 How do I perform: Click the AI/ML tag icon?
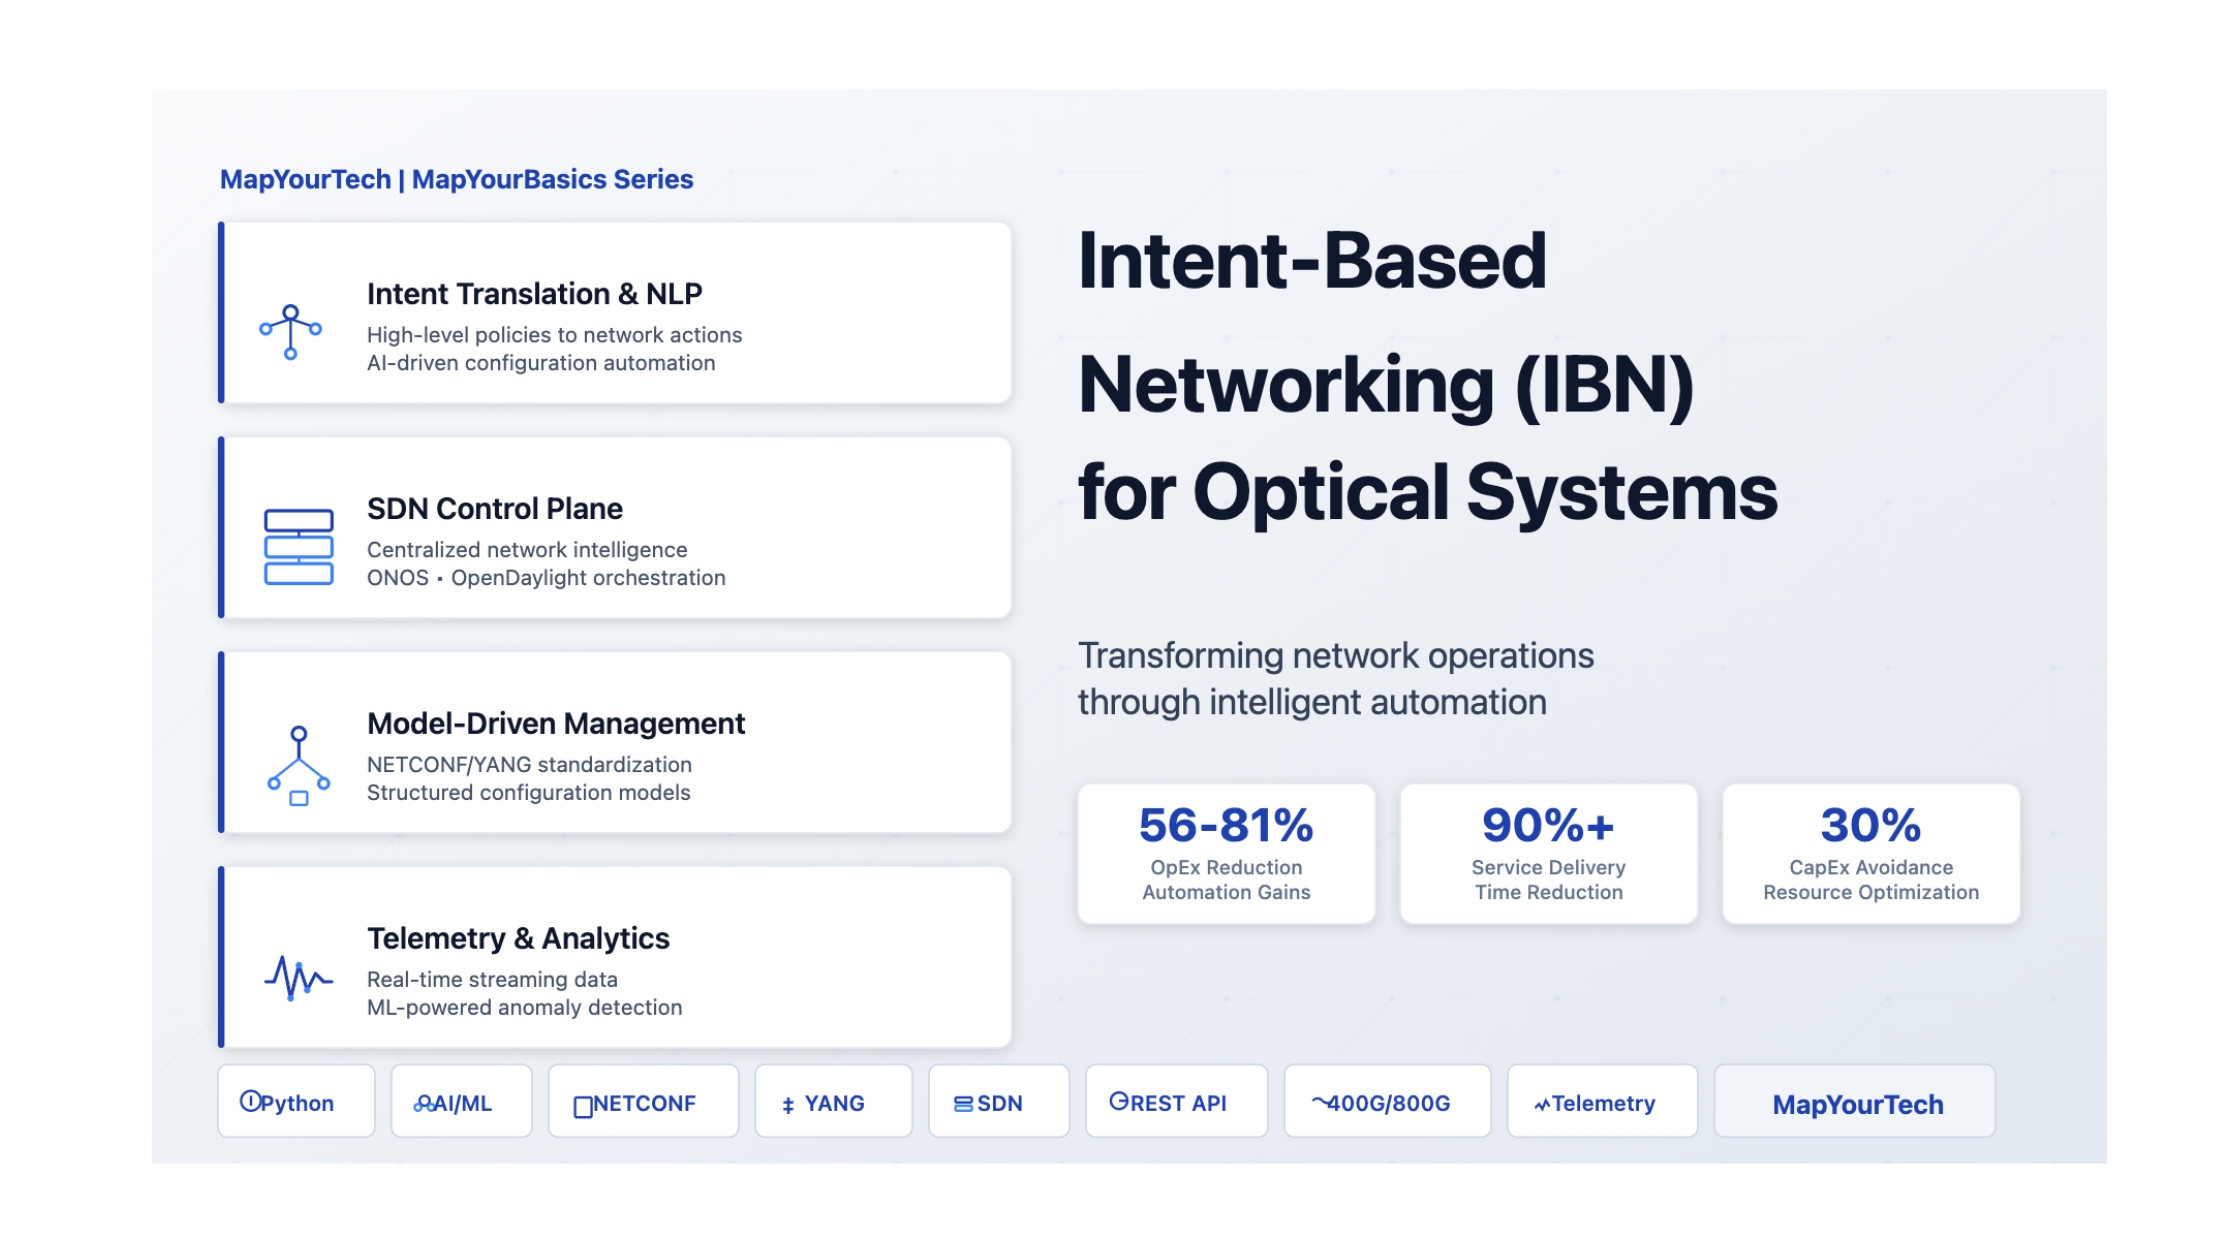pos(424,1103)
